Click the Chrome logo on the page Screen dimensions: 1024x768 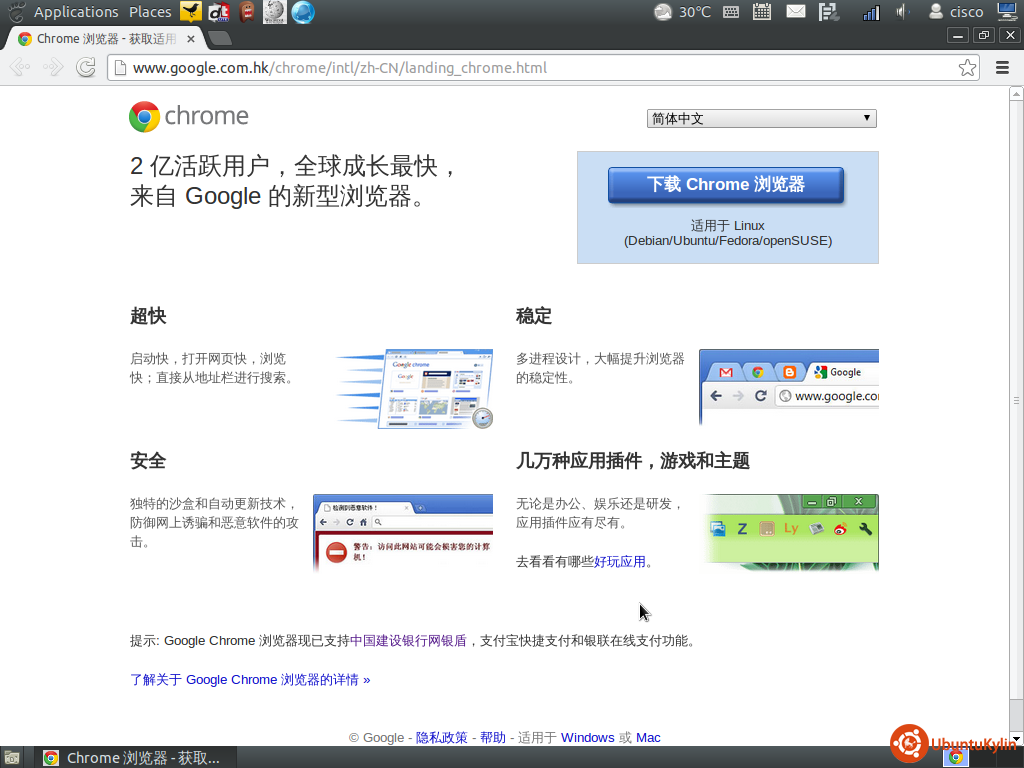point(189,116)
